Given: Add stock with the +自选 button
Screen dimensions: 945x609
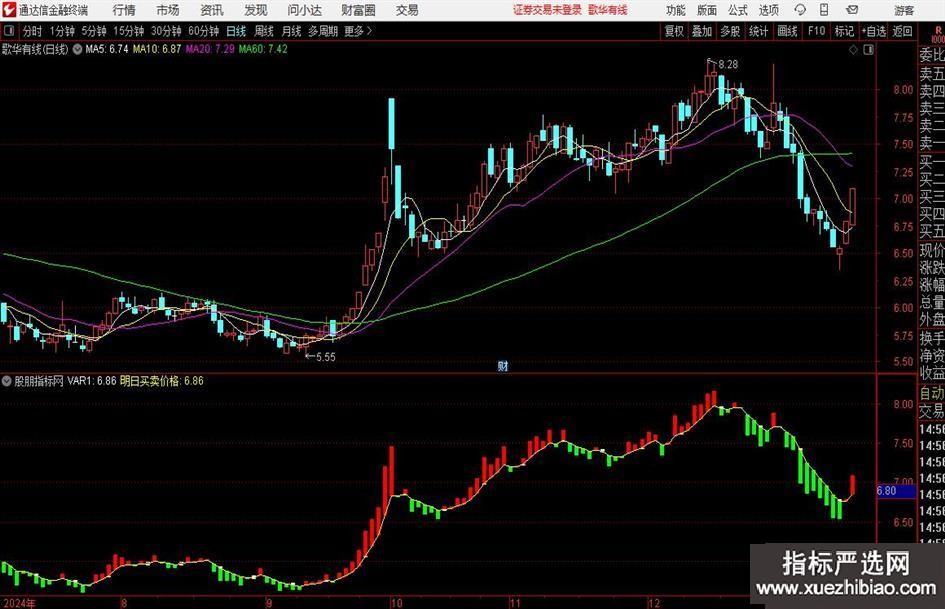Looking at the screenshot, I should (874, 31).
